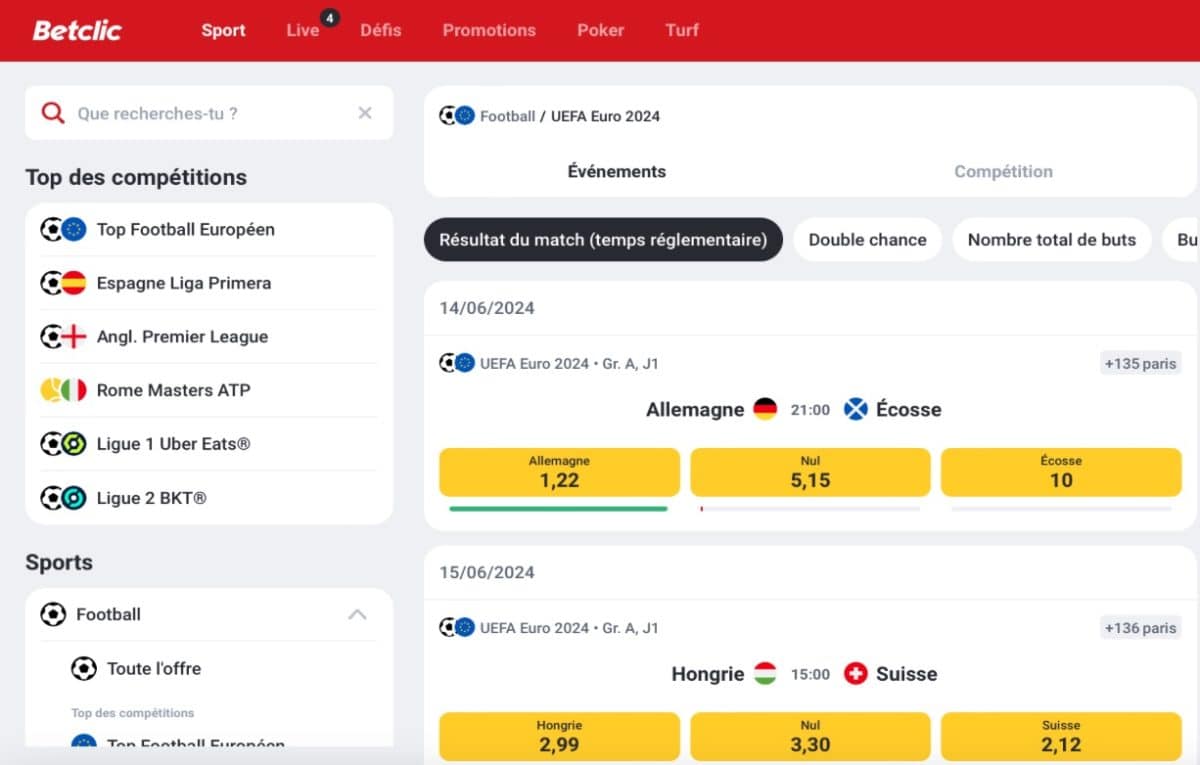Click the Hungary flag icon
This screenshot has width=1200, height=765.
point(765,673)
